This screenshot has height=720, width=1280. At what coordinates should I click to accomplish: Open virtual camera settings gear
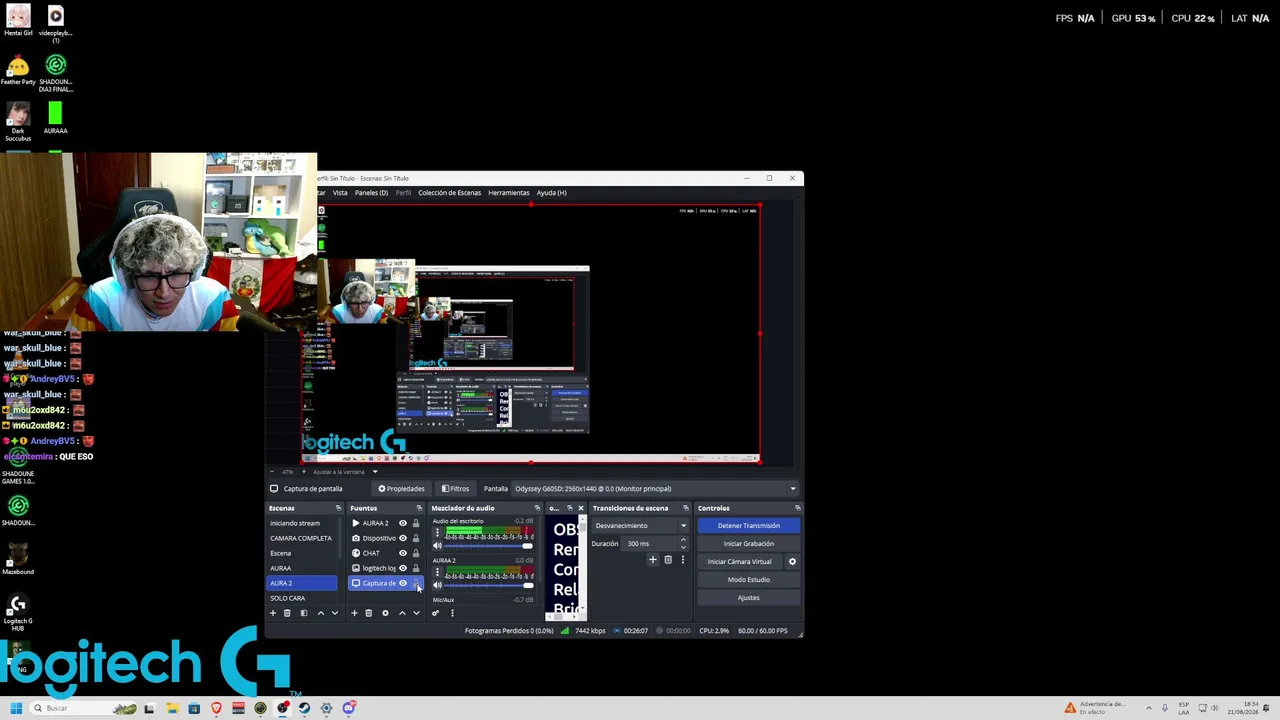(792, 561)
